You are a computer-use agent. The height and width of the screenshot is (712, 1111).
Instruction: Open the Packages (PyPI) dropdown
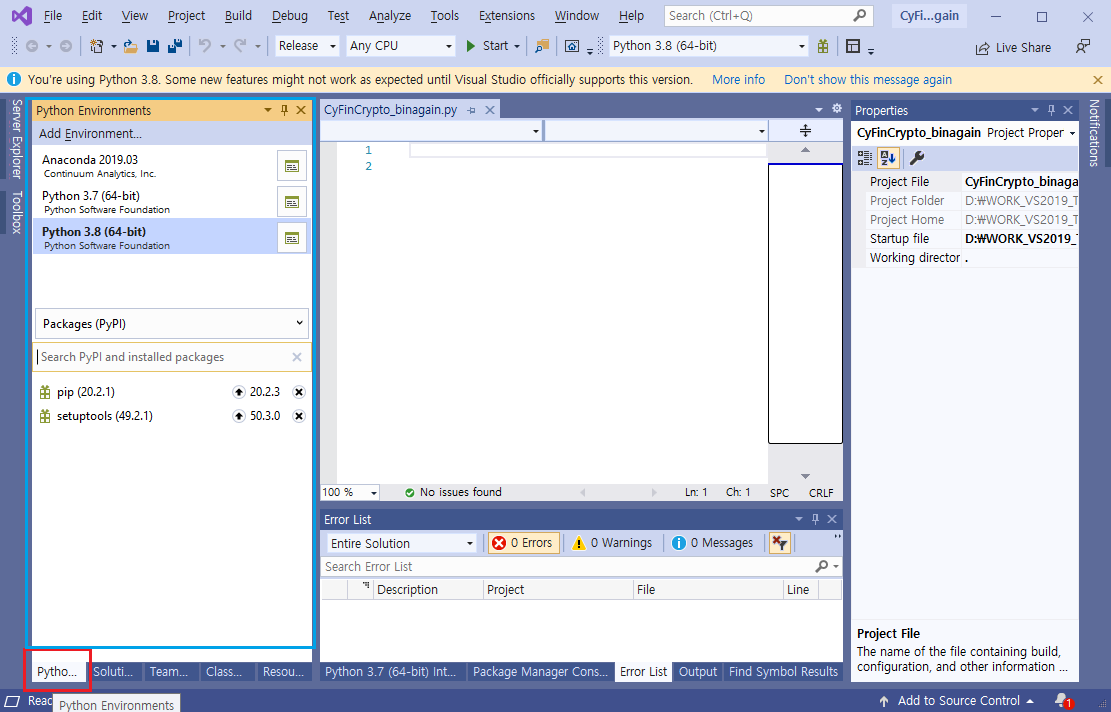point(171,324)
